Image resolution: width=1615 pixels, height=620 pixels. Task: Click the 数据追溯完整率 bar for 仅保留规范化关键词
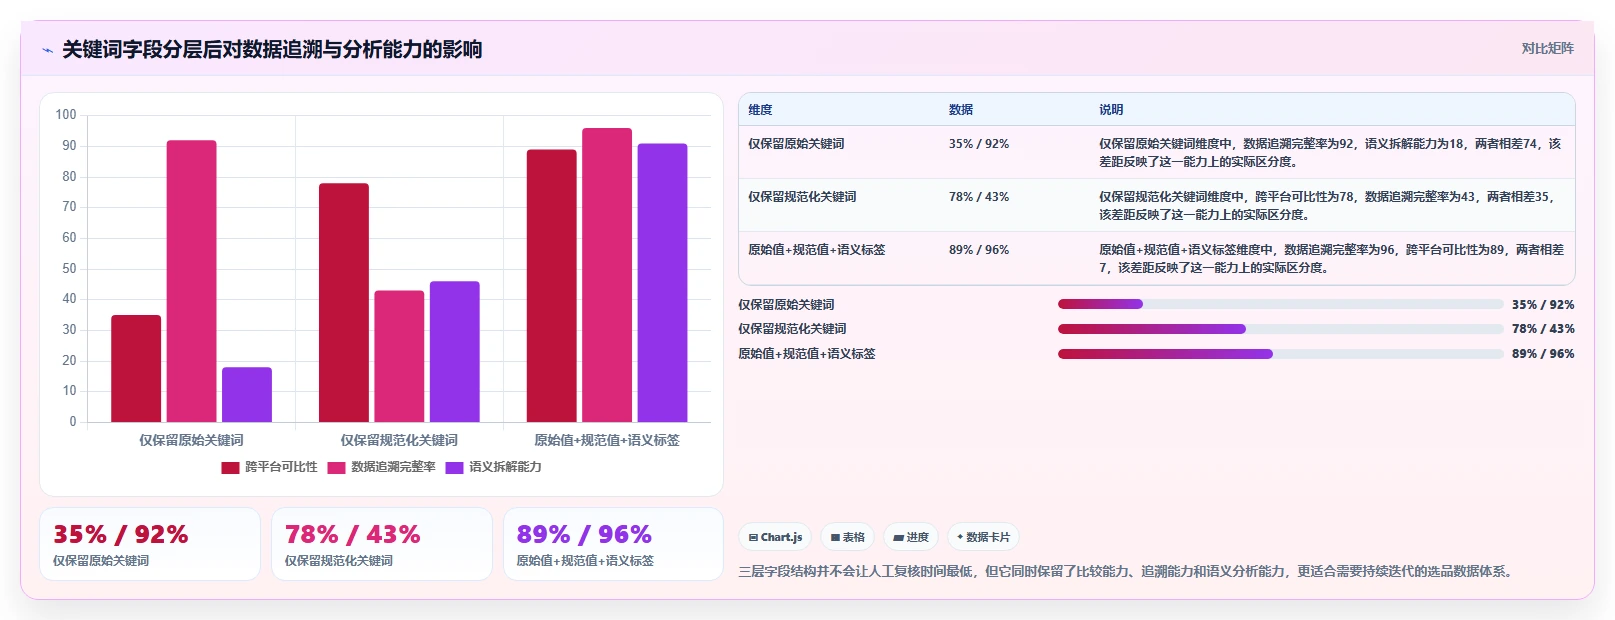click(399, 356)
